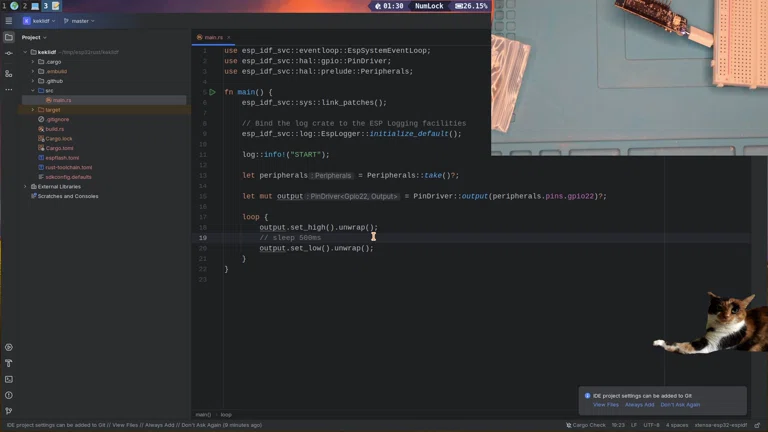Open the master branch dropdown
The width and height of the screenshot is (768, 432).
(79, 21)
